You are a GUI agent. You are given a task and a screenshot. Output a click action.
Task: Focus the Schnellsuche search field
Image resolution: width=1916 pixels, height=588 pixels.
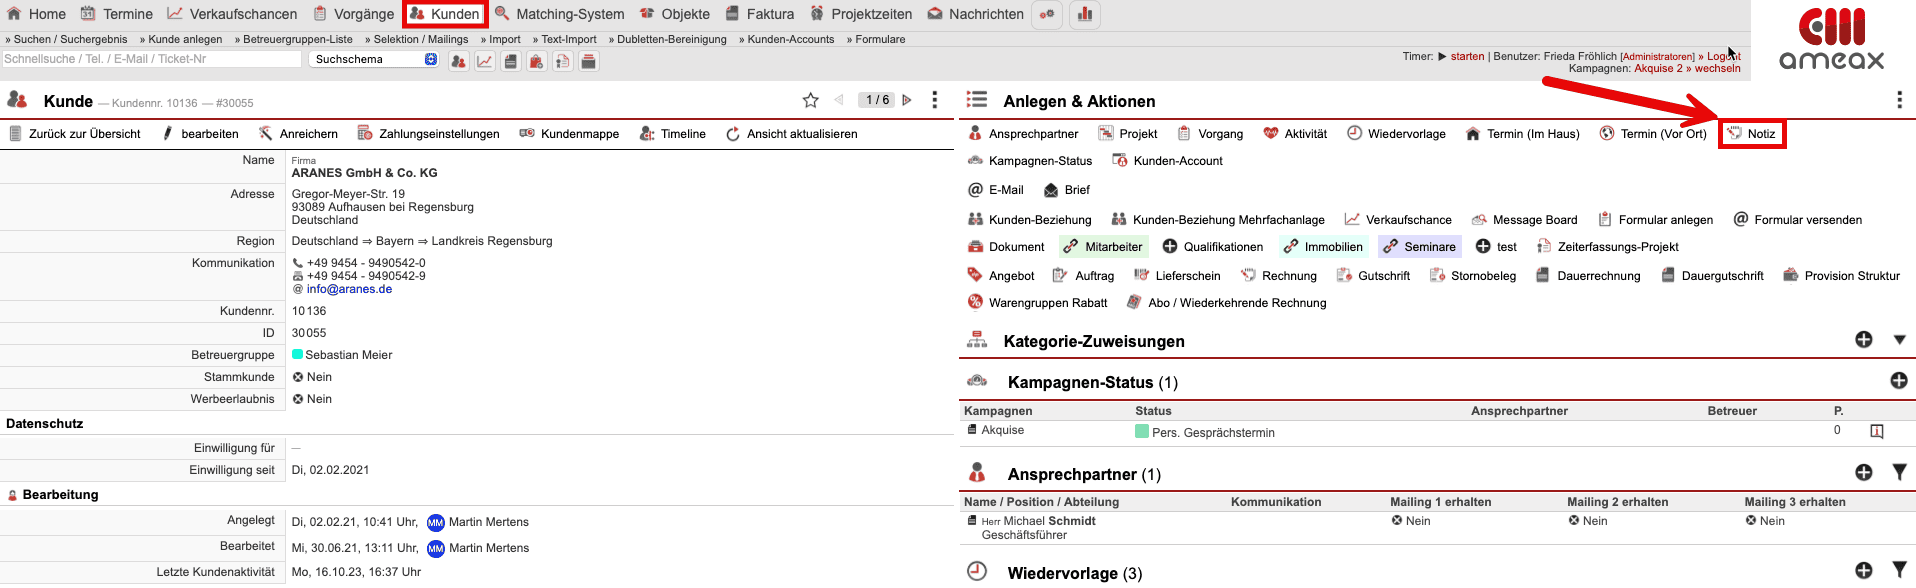point(150,59)
